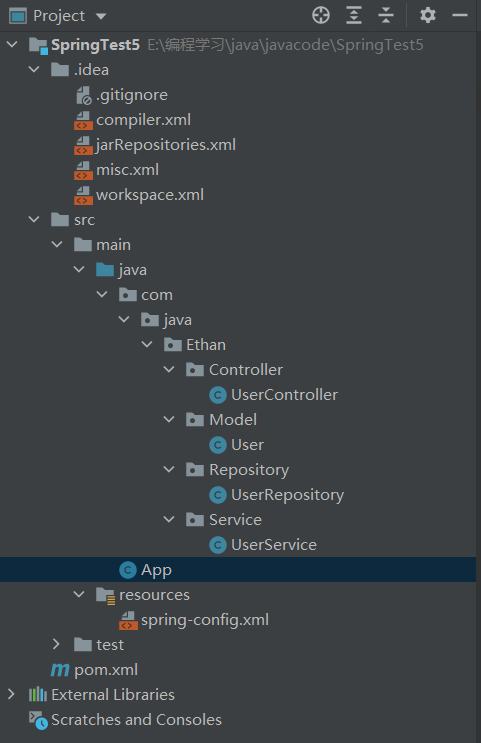Expand the test folder
Screen dimensions: 481x743
[x=56, y=644]
